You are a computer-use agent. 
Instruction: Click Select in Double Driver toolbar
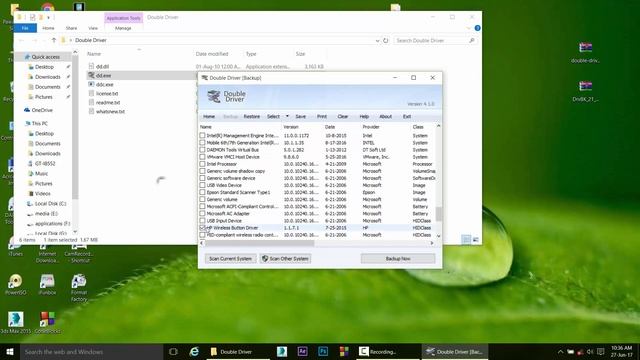273,117
